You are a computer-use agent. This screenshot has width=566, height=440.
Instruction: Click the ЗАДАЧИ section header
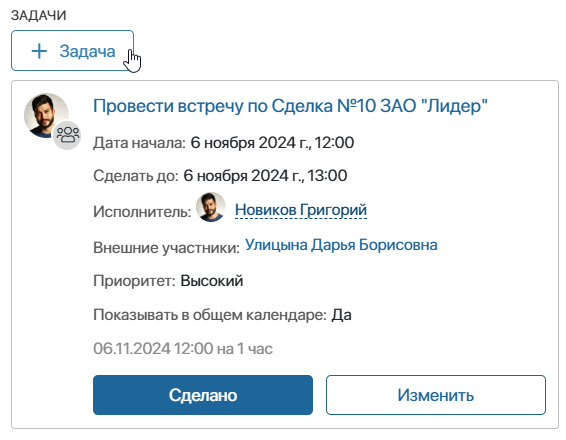coord(39,16)
